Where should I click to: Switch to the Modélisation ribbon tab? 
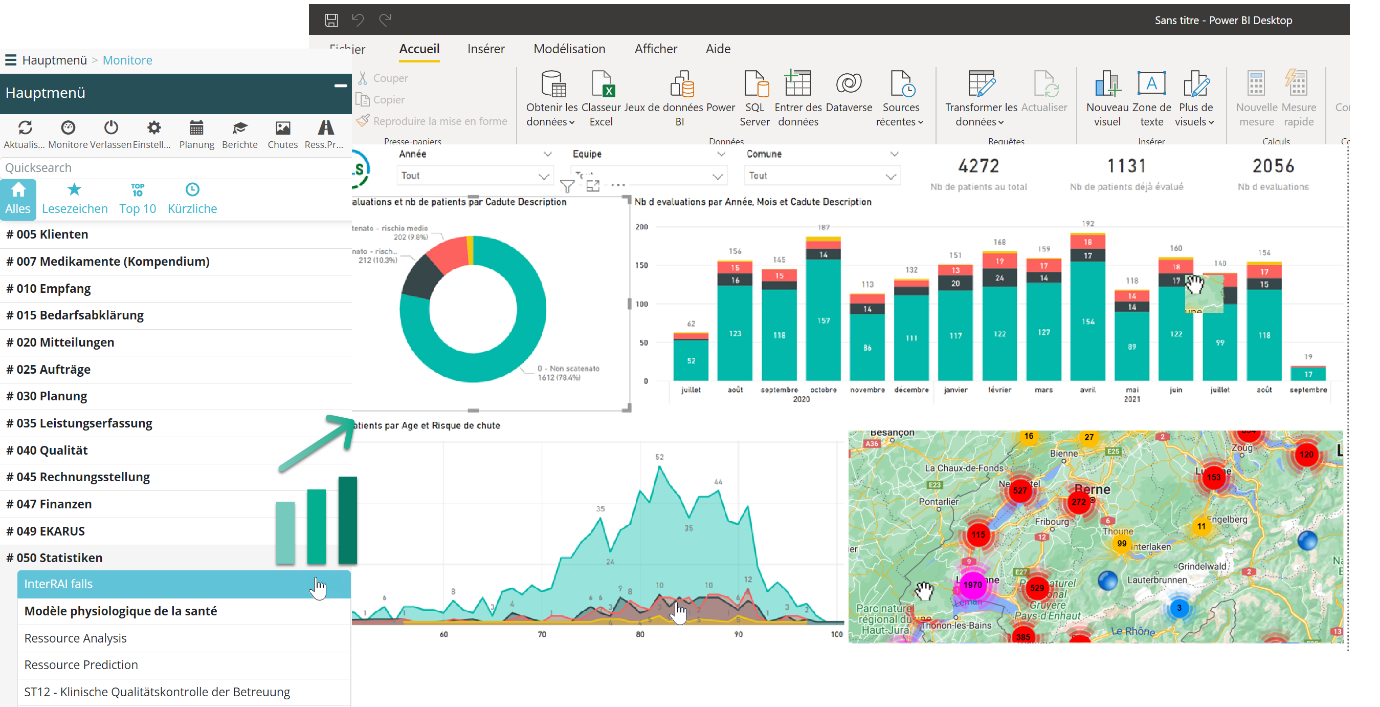coord(569,49)
